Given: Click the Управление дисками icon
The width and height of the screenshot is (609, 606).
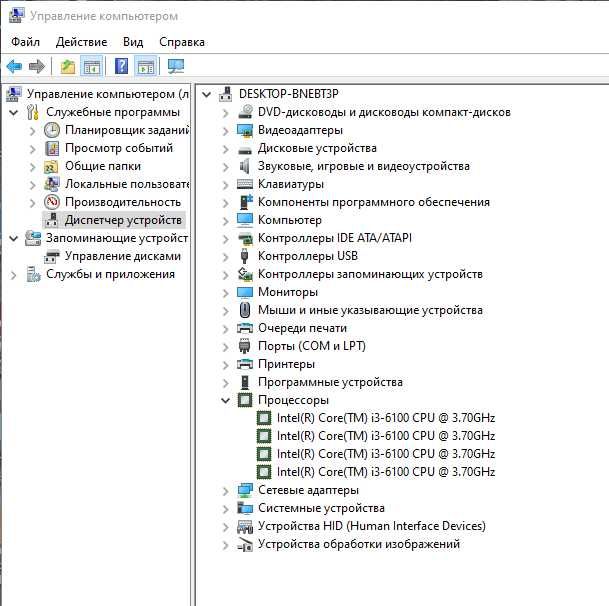Looking at the screenshot, I should (x=52, y=256).
